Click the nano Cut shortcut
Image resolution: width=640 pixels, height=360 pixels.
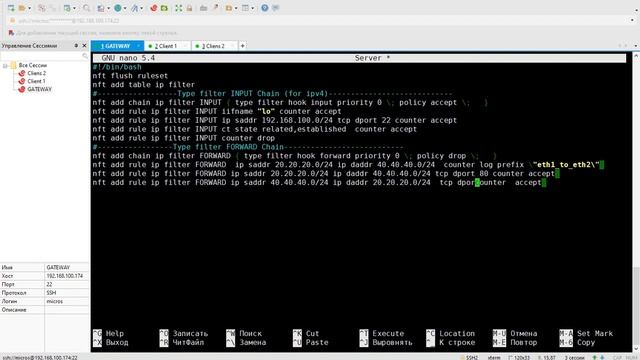tap(306, 333)
